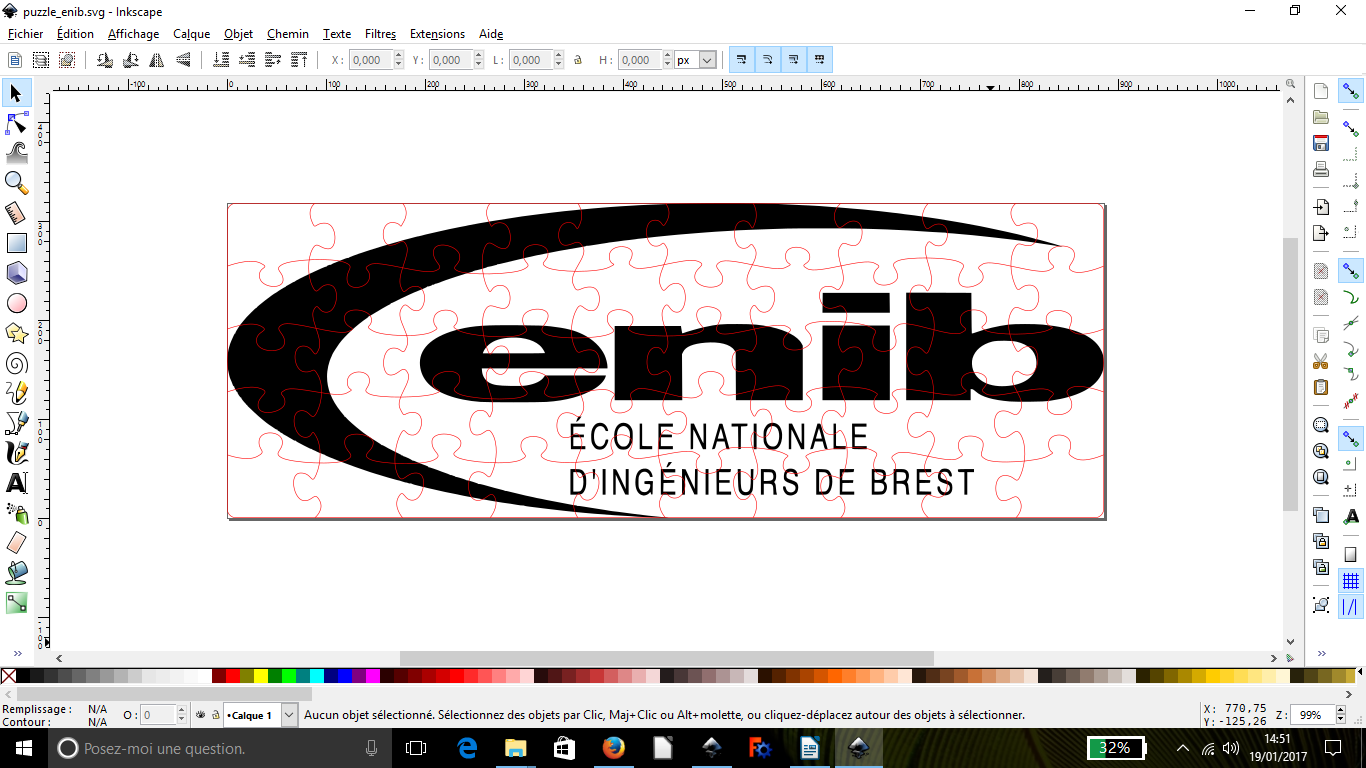Raise selection to top icon
Image resolution: width=1366 pixels, height=768 pixels.
[x=299, y=60]
